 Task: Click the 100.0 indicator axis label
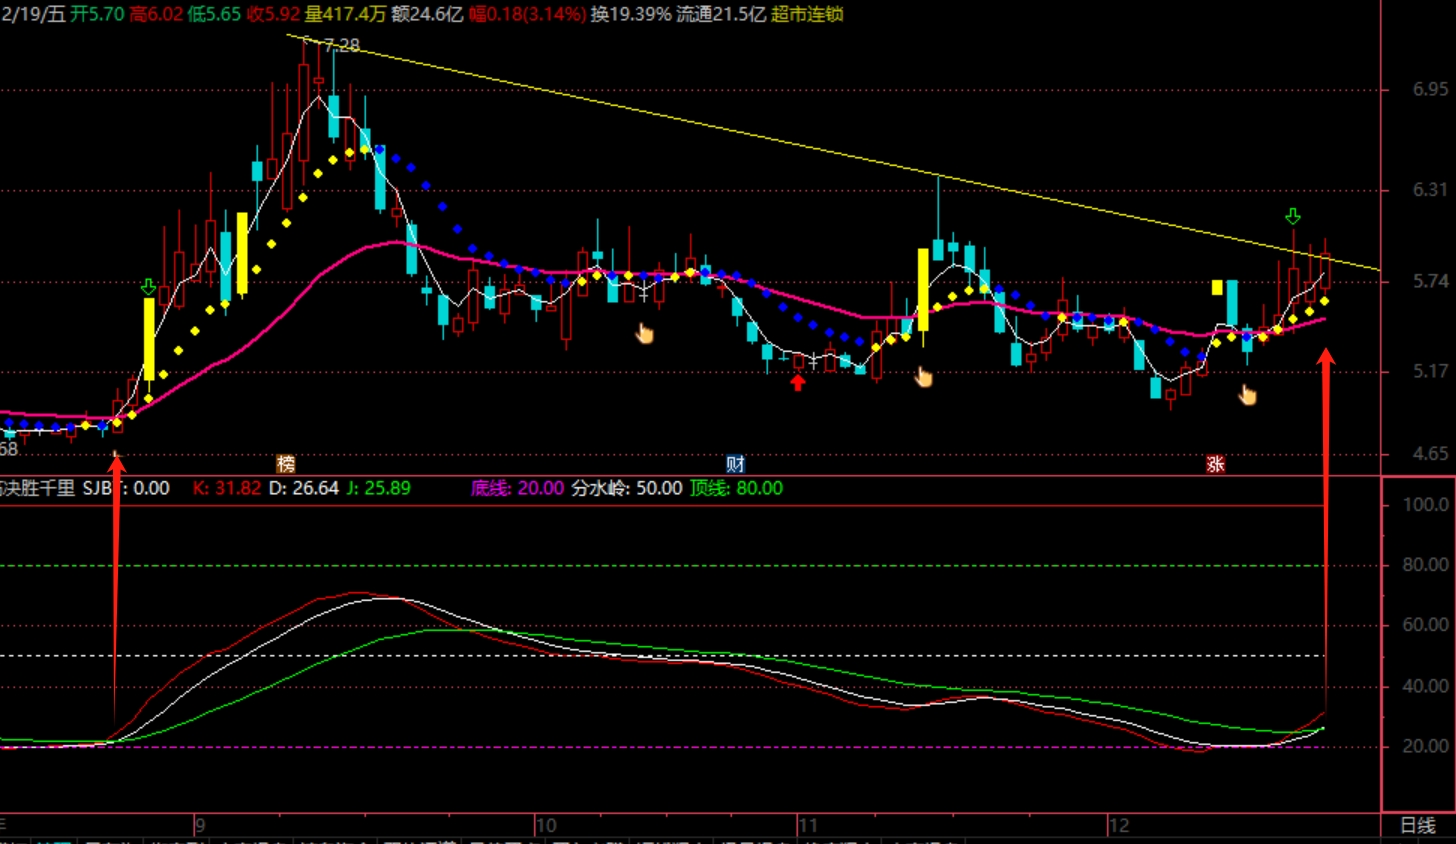1426,504
